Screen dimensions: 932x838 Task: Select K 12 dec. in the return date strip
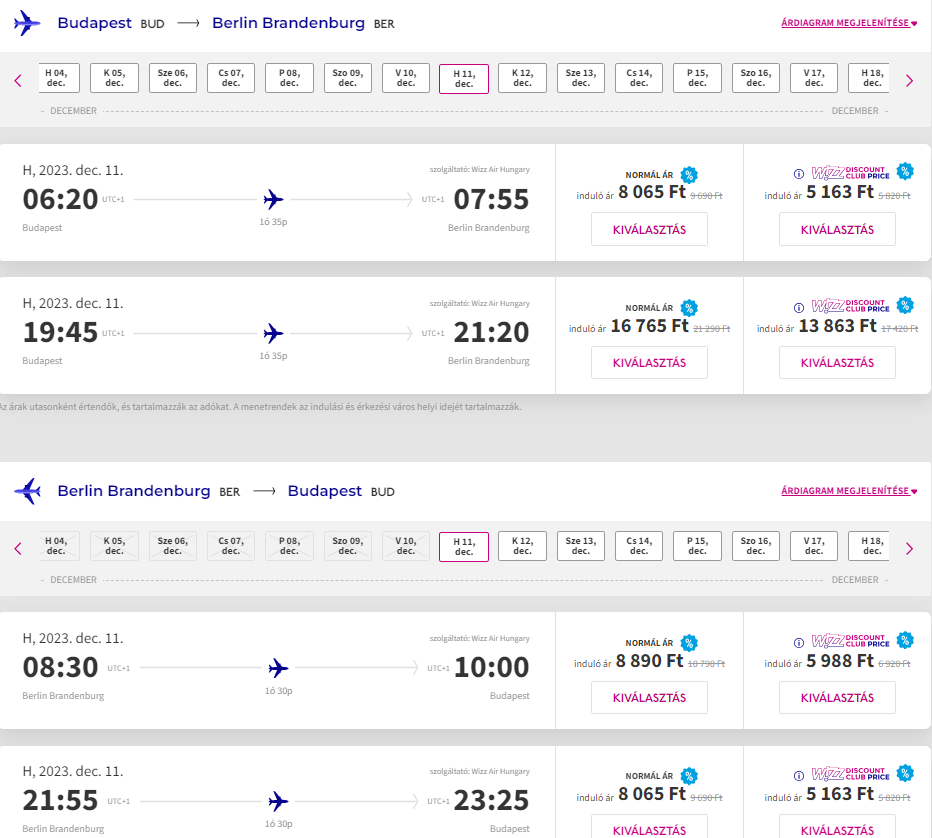click(x=522, y=546)
